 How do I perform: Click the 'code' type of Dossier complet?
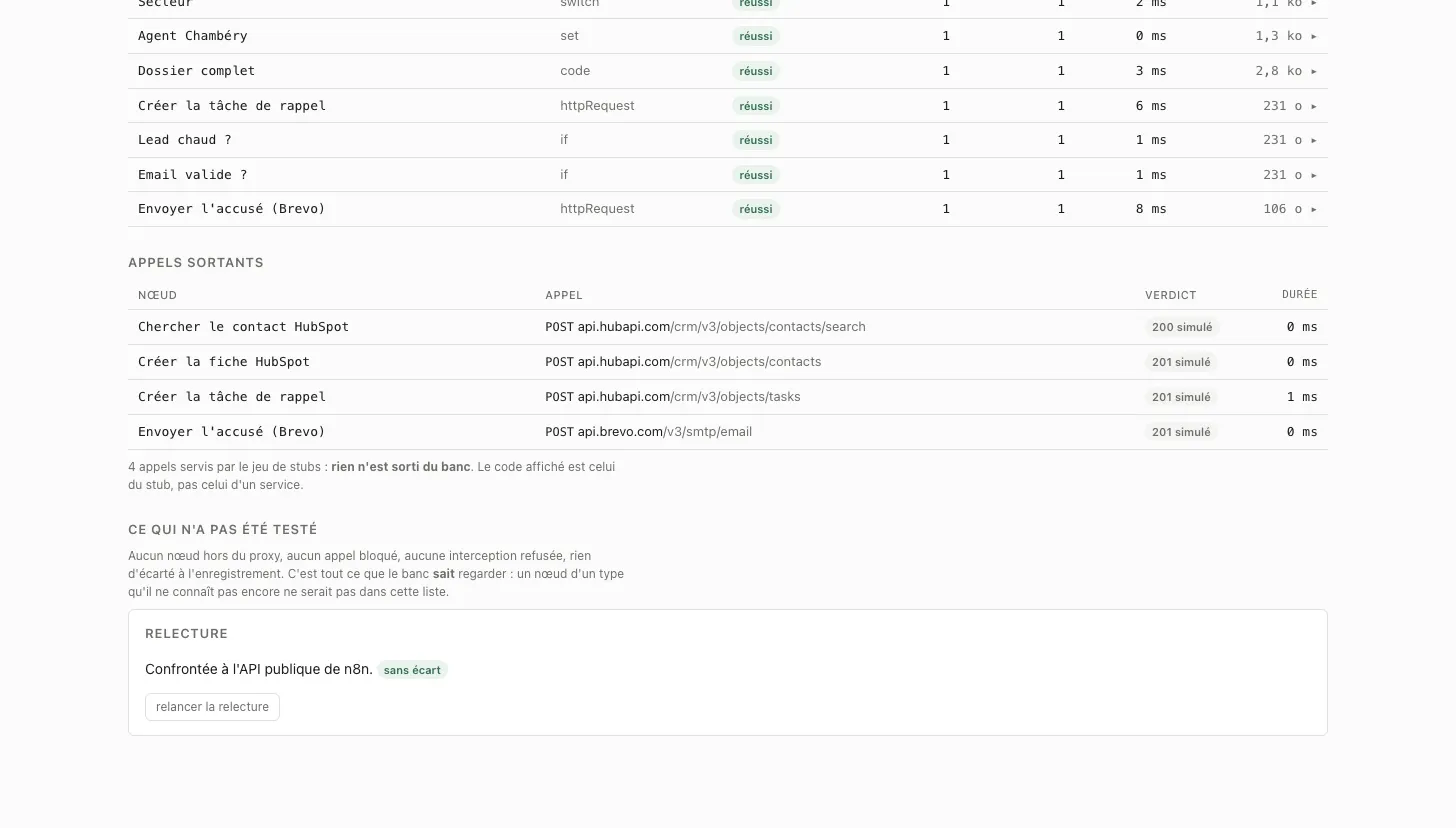coord(575,71)
